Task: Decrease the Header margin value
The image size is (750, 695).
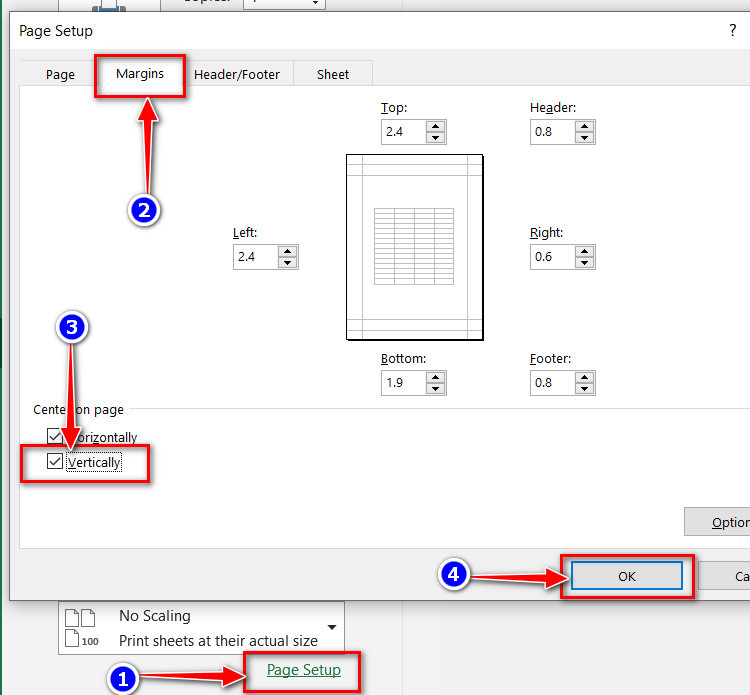Action: tap(585, 138)
